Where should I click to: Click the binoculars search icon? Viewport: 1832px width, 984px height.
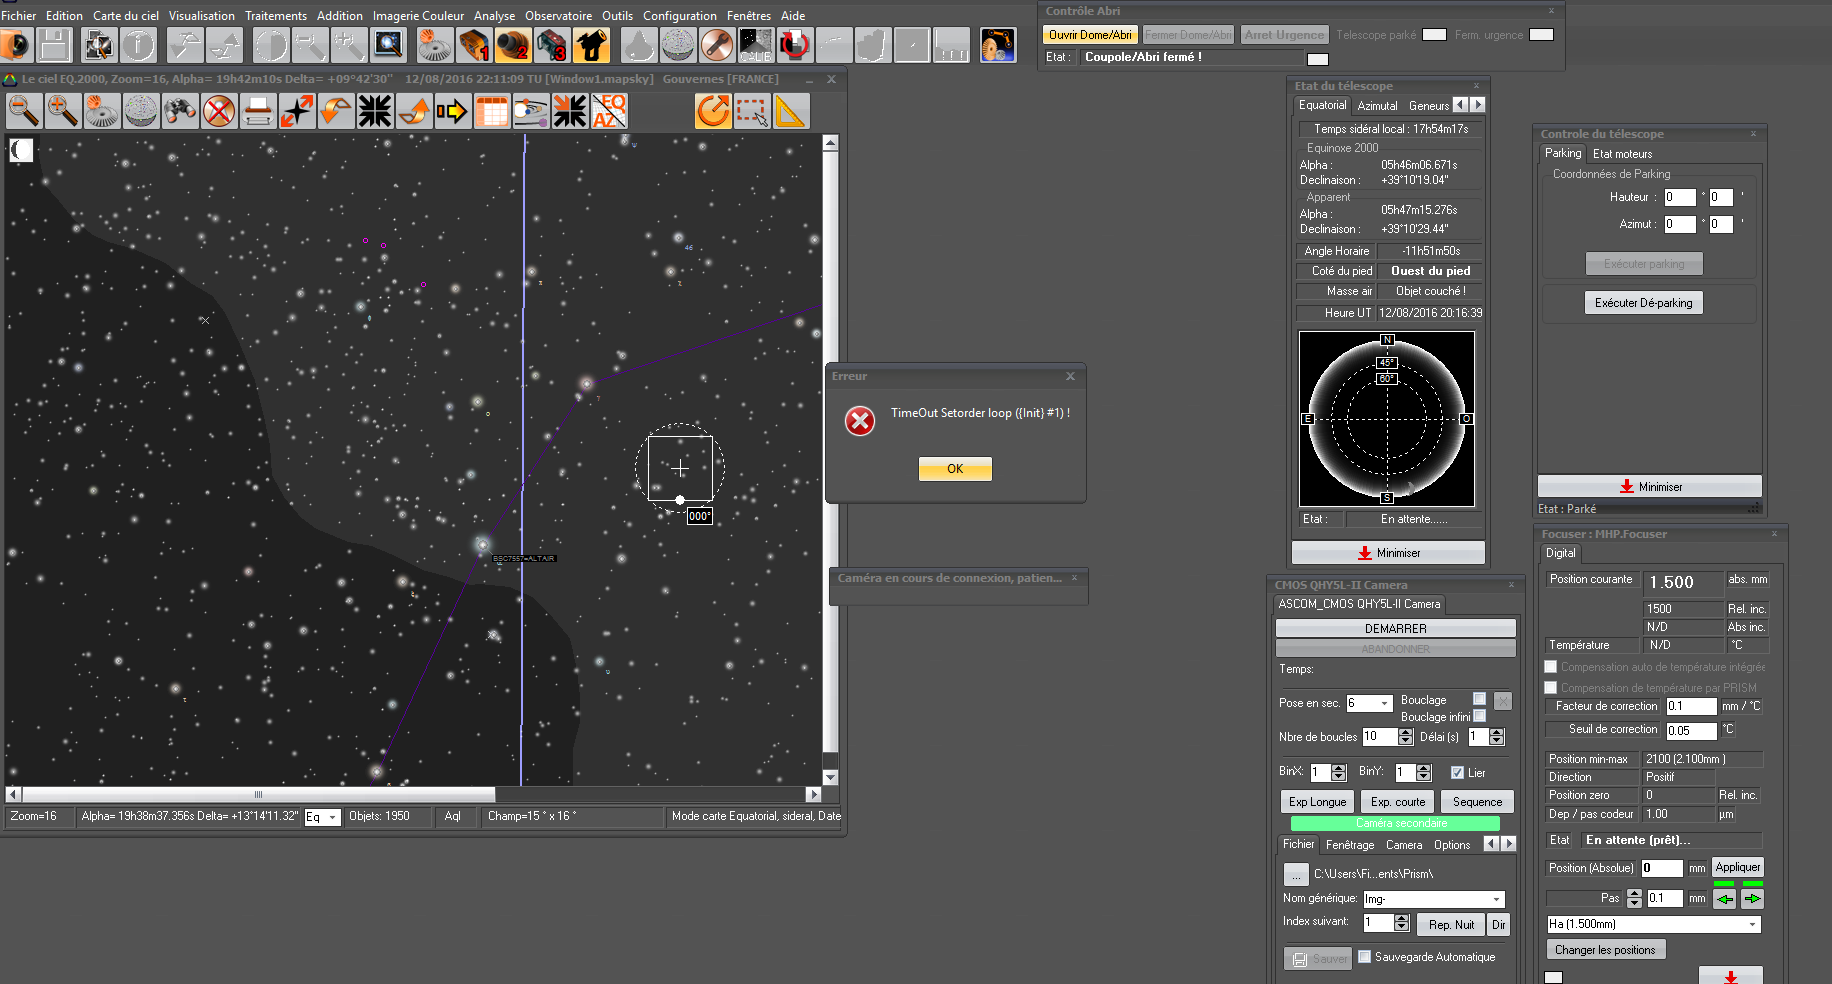coord(180,111)
